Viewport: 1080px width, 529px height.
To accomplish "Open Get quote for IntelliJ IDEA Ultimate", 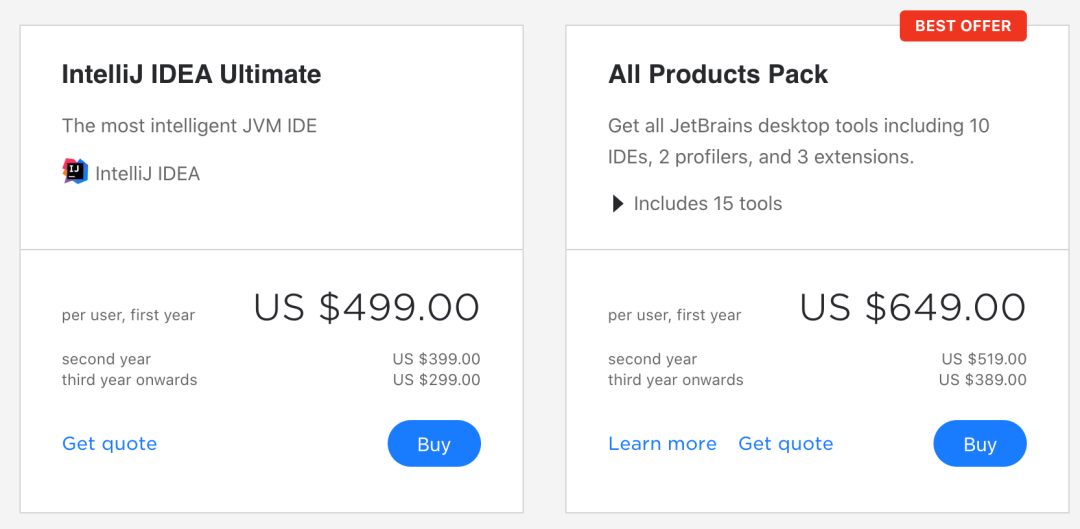I will tap(110, 444).
